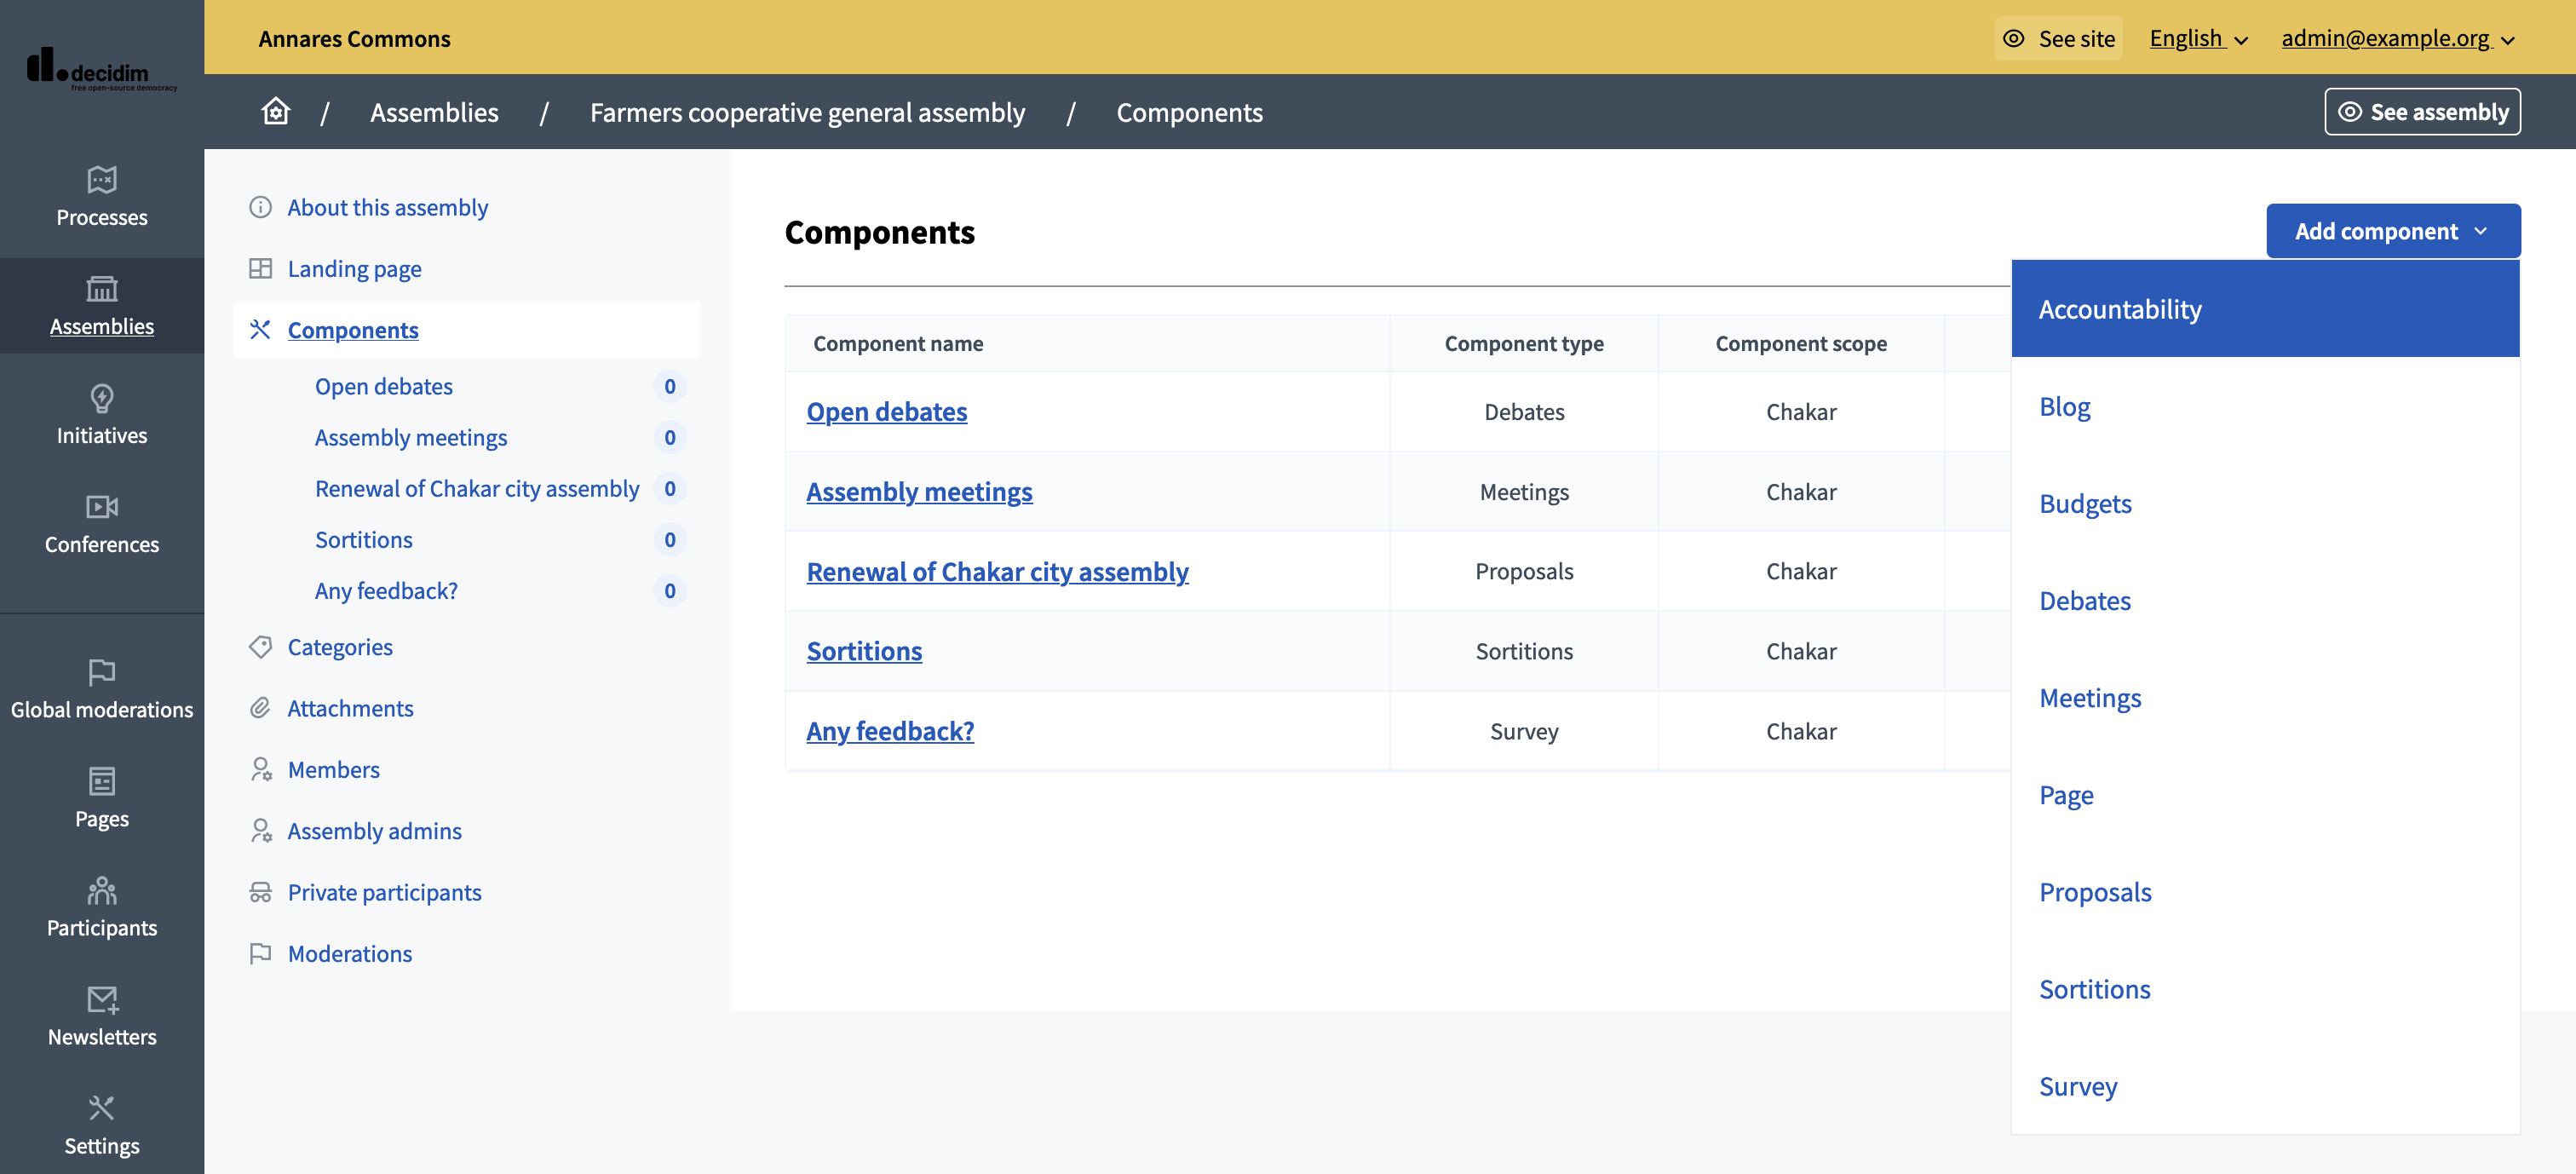Open Initiatives from the left sidebar icon
The height and width of the screenshot is (1174, 2576).
pyautogui.click(x=101, y=399)
